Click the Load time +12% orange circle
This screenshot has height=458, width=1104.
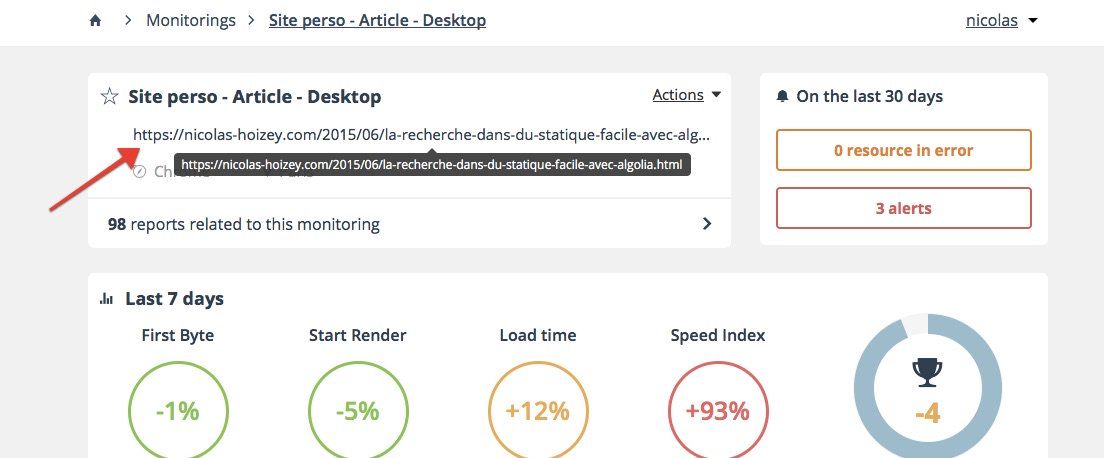[x=537, y=410]
